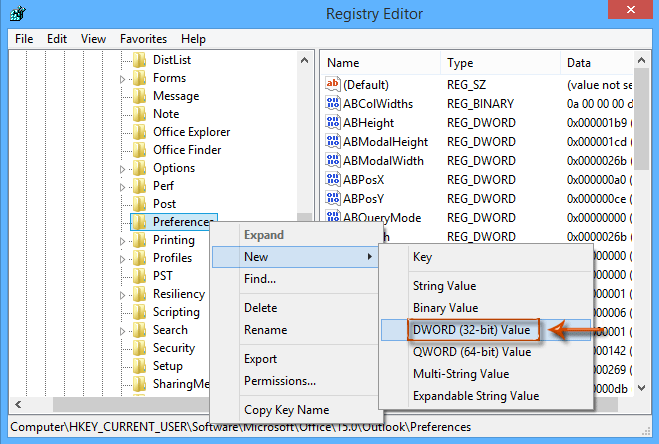Viewport: 659px width, 444px height.
Task: Click the Type column header
Action: [x=460, y=62]
